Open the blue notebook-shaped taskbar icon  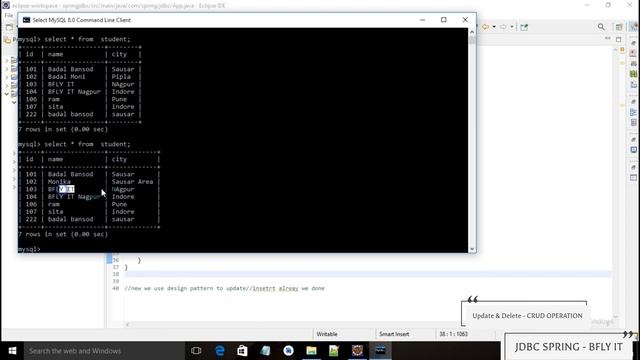[x=265, y=351]
